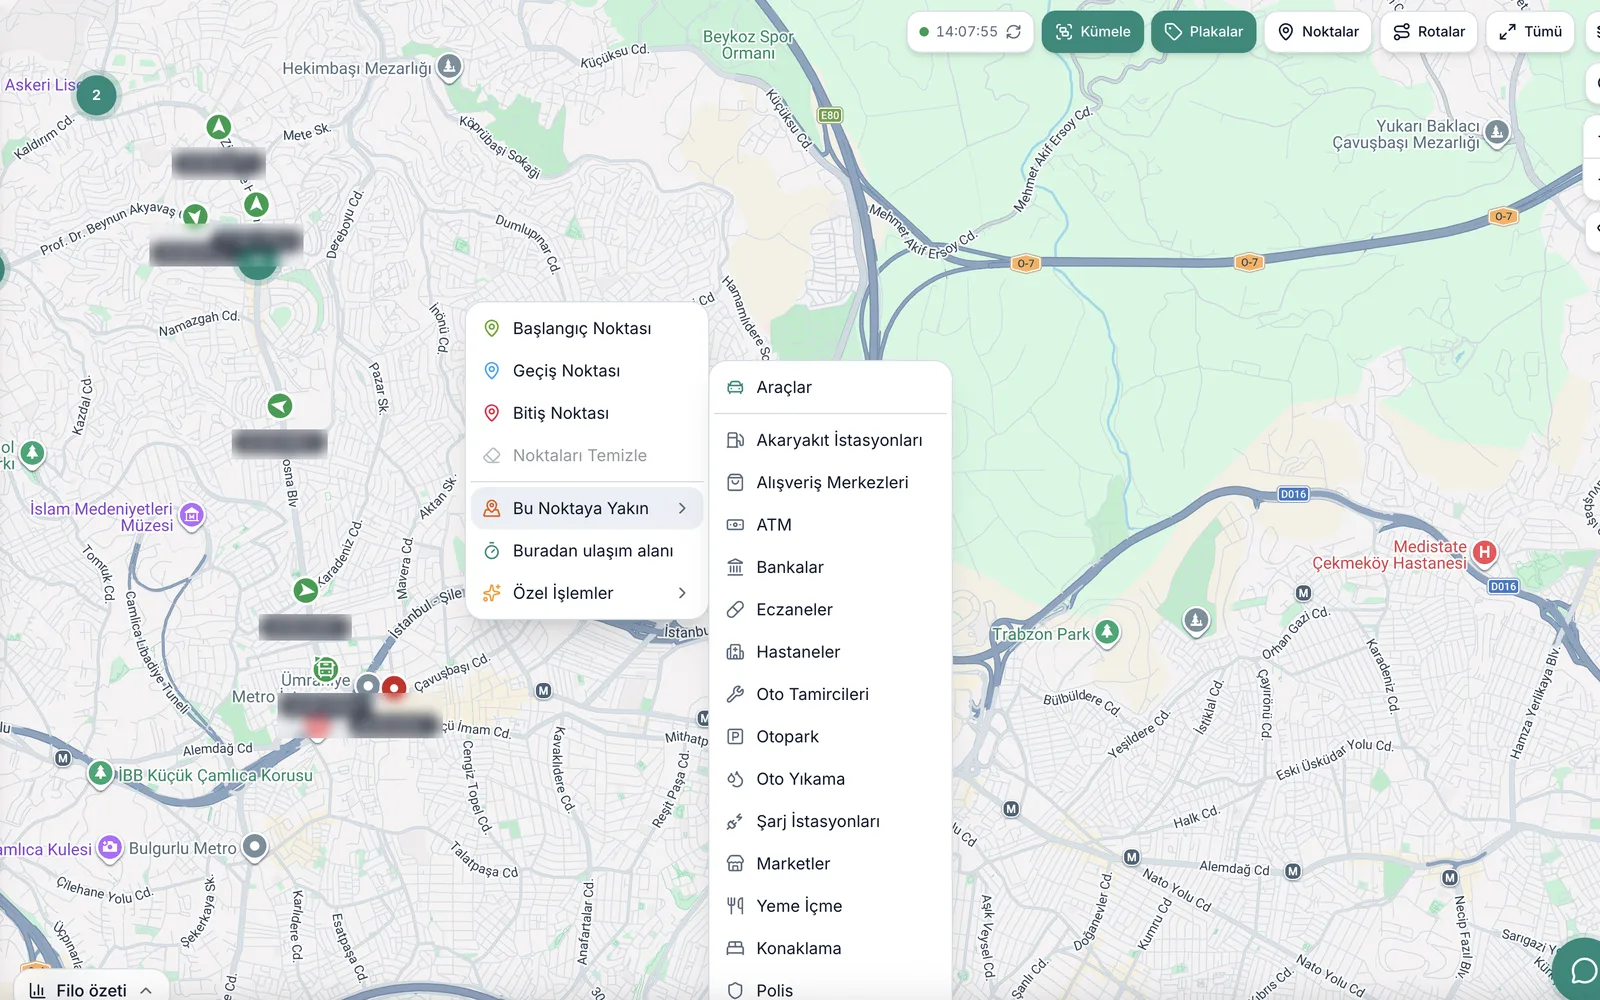Viewport: 1600px width, 1000px height.
Task: Select Araçlar in nearby submenu
Action: 830,387
